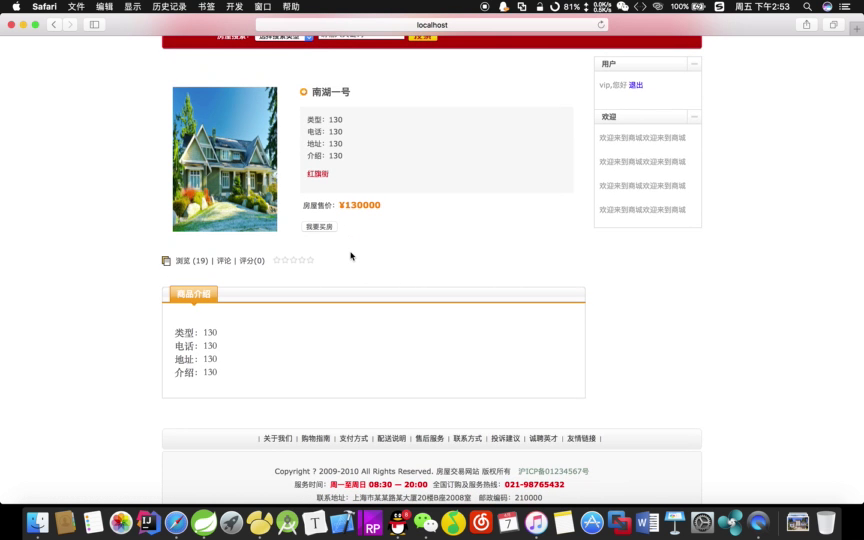Image resolution: width=864 pixels, height=540 pixels.
Task: Open Typora T icon in dock
Action: 315,522
